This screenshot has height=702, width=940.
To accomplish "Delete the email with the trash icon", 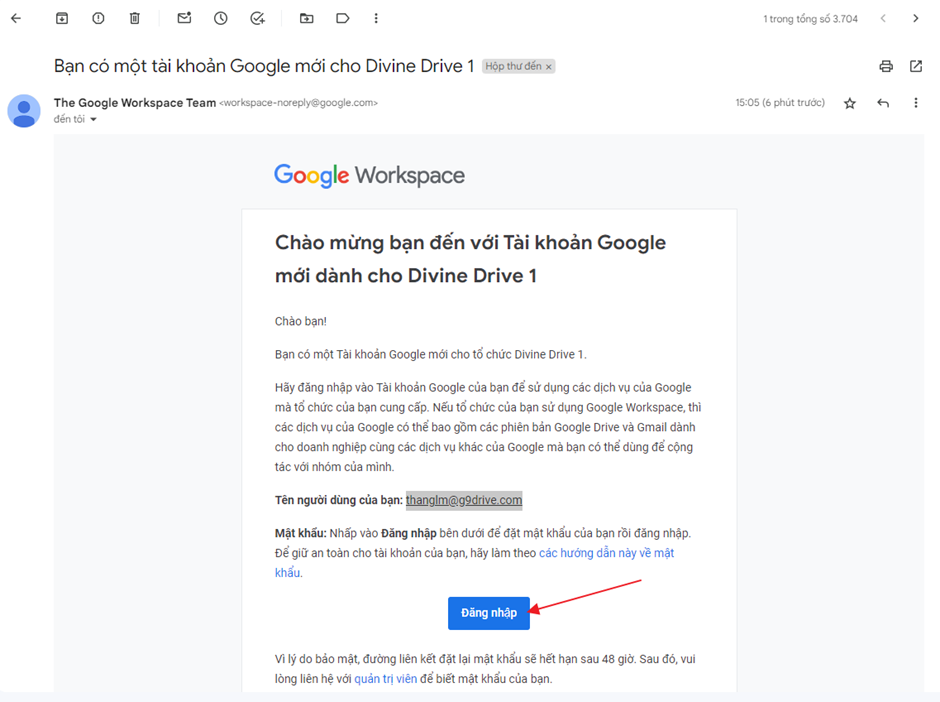I will 135,18.
